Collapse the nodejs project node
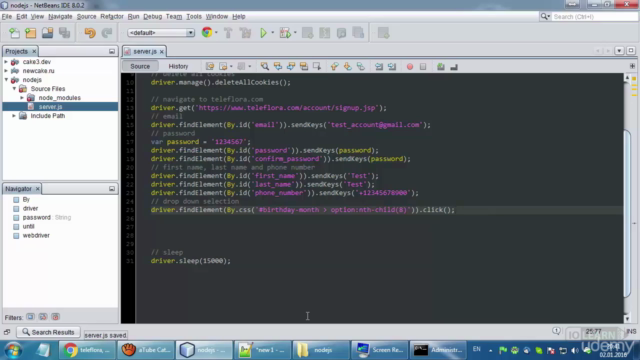 (6, 80)
